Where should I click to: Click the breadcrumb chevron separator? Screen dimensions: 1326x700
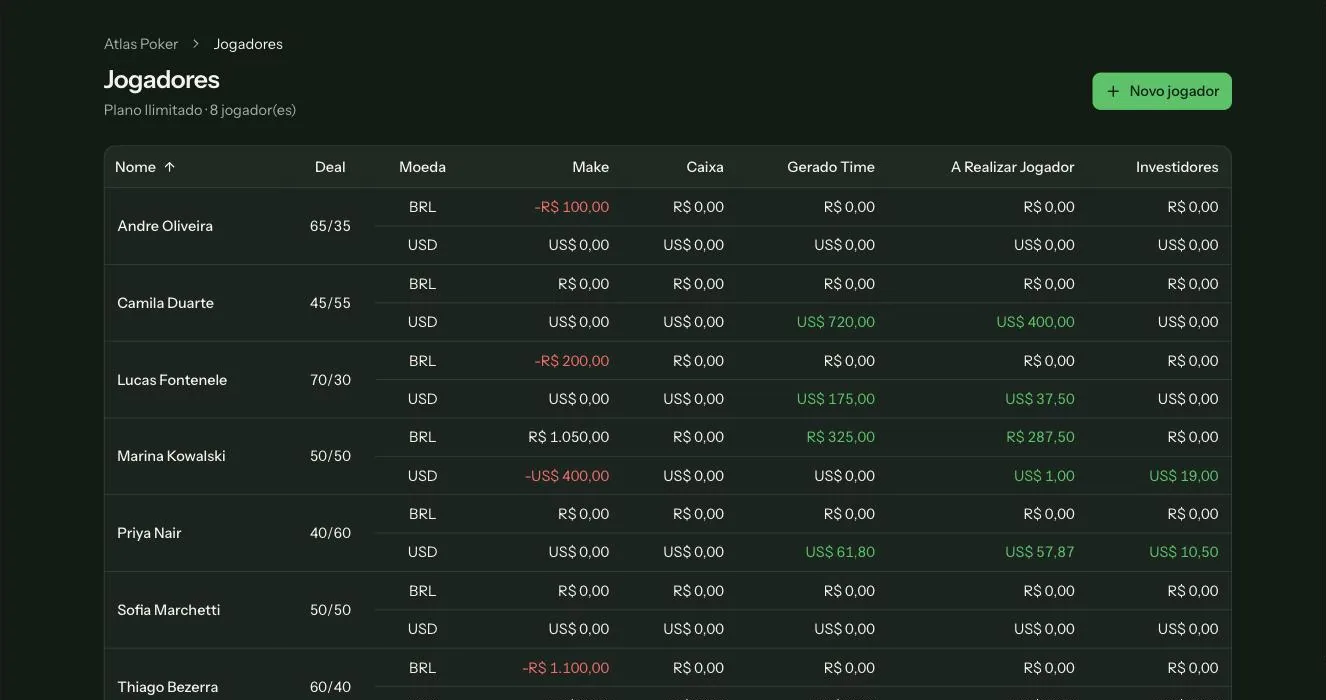[x=196, y=44]
